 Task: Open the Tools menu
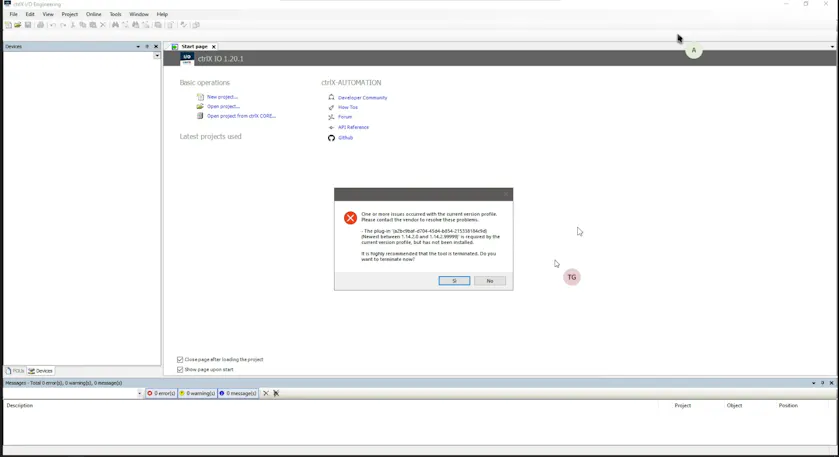(x=116, y=14)
